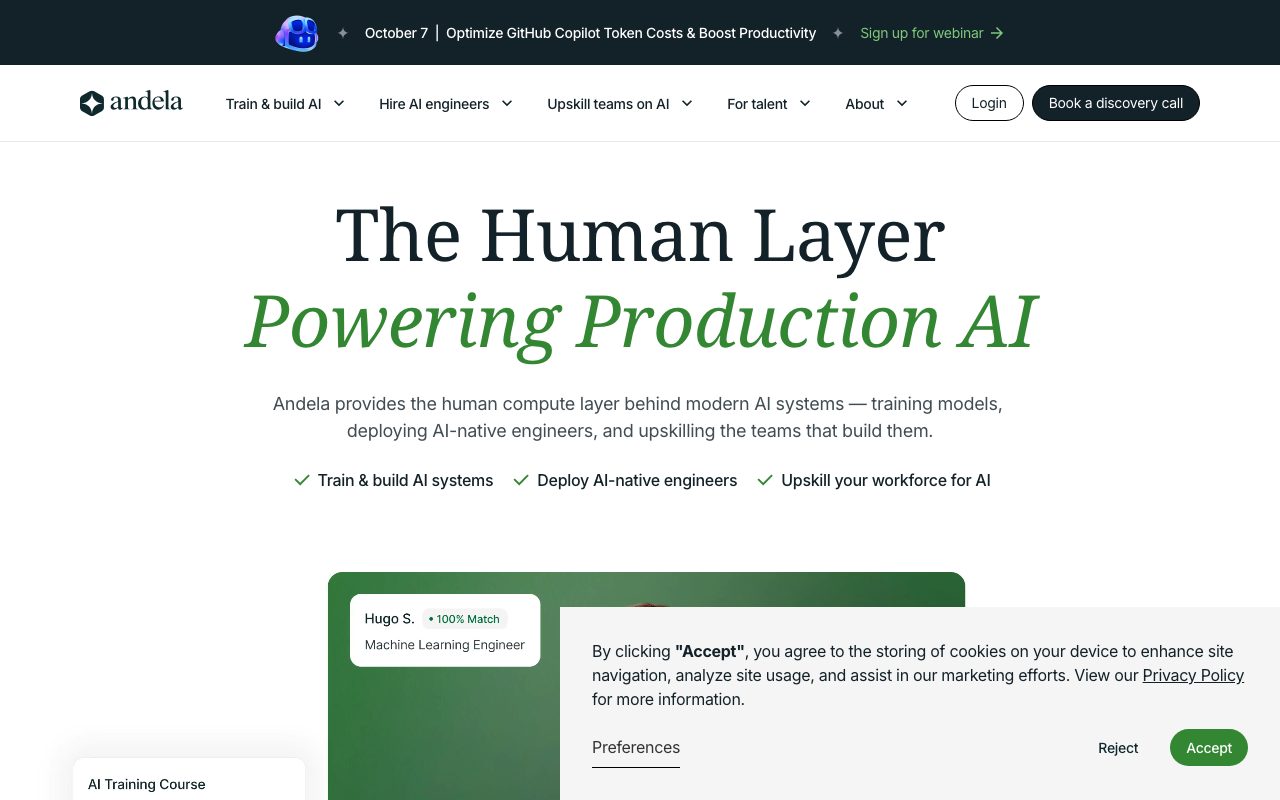Sign up for the webinar
The height and width of the screenshot is (800, 1280).
[932, 33]
